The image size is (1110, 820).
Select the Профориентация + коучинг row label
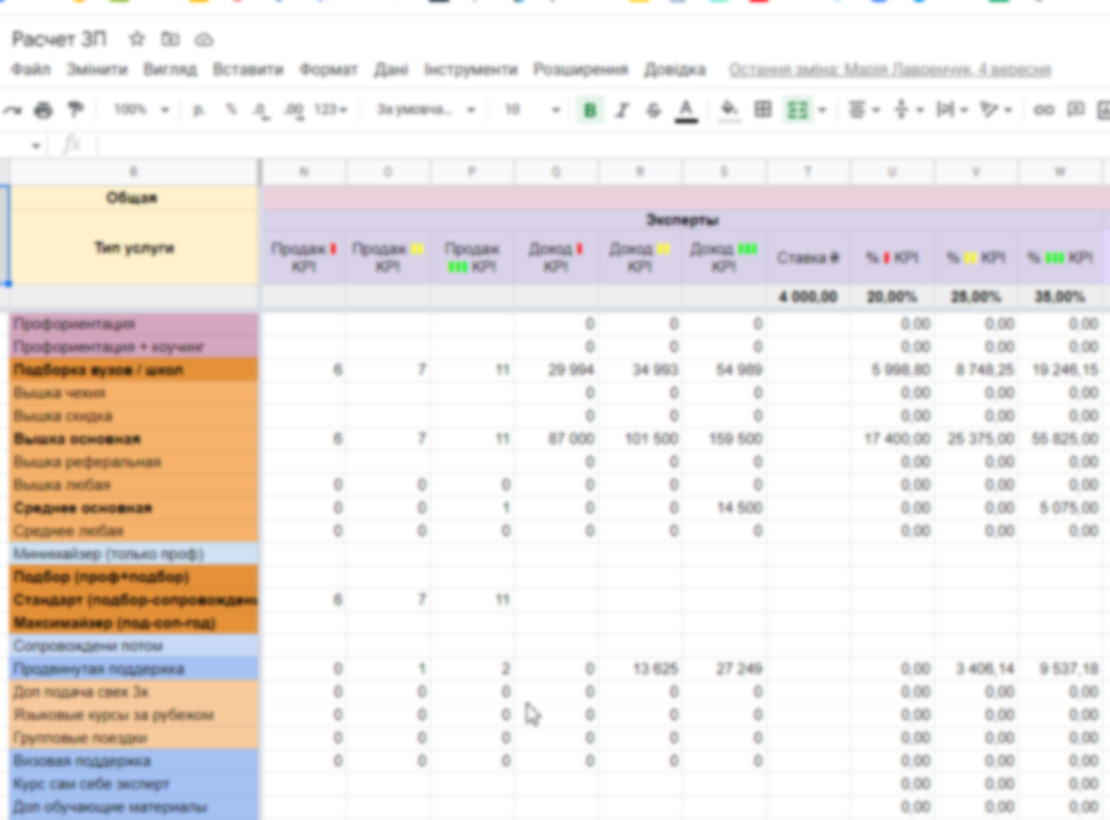point(134,347)
